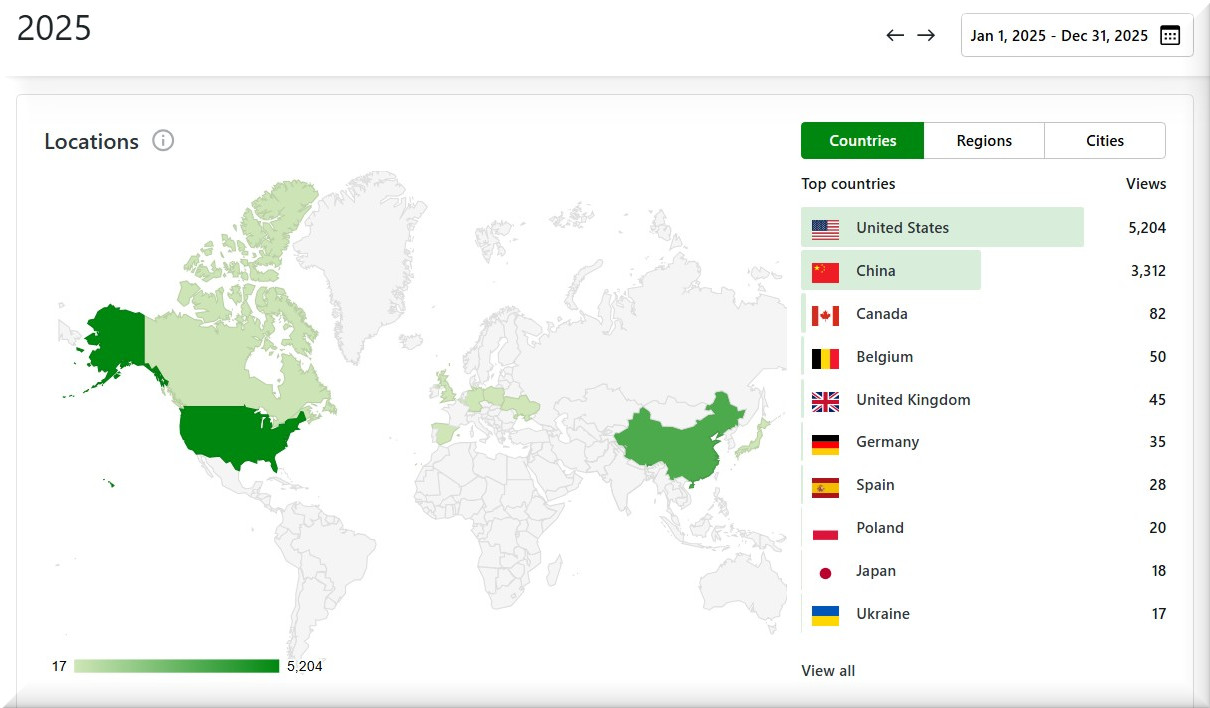
Task: Click the View all link
Action: (x=828, y=671)
